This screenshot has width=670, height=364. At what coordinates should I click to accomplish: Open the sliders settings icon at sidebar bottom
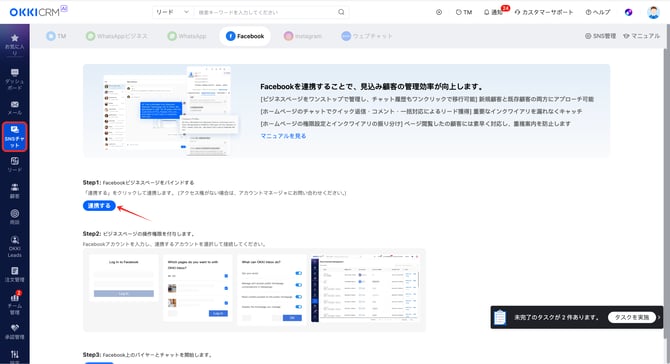coord(15,355)
